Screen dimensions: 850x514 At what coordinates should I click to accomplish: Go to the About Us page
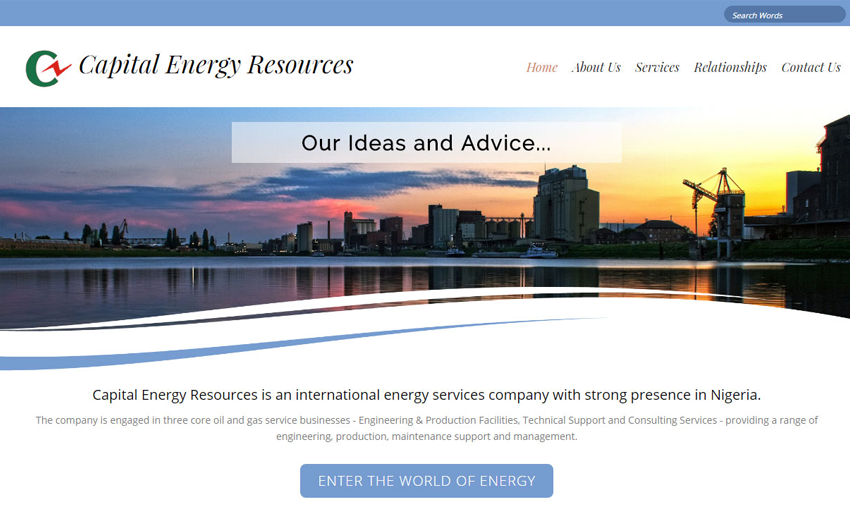coord(595,68)
